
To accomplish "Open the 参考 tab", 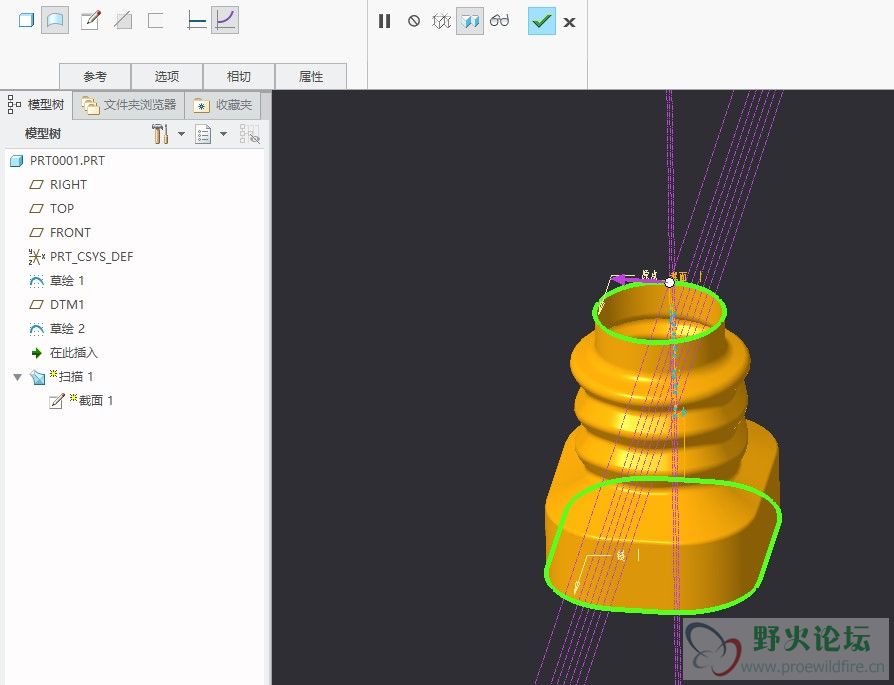I will pos(95,76).
